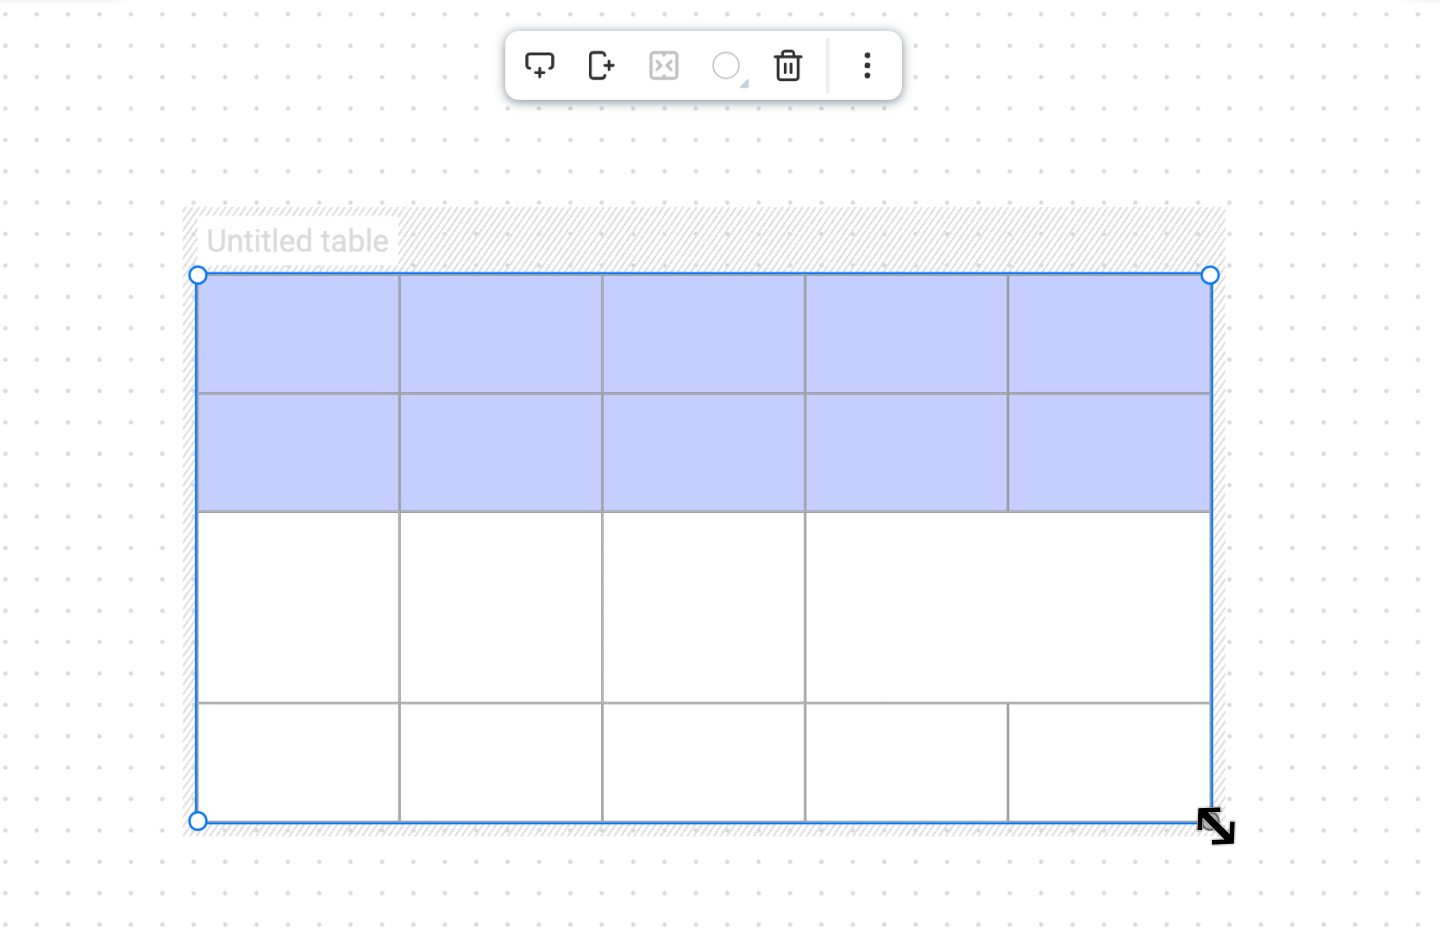This screenshot has width=1440, height=930.
Task: Click the add row below icon
Action: pos(540,66)
